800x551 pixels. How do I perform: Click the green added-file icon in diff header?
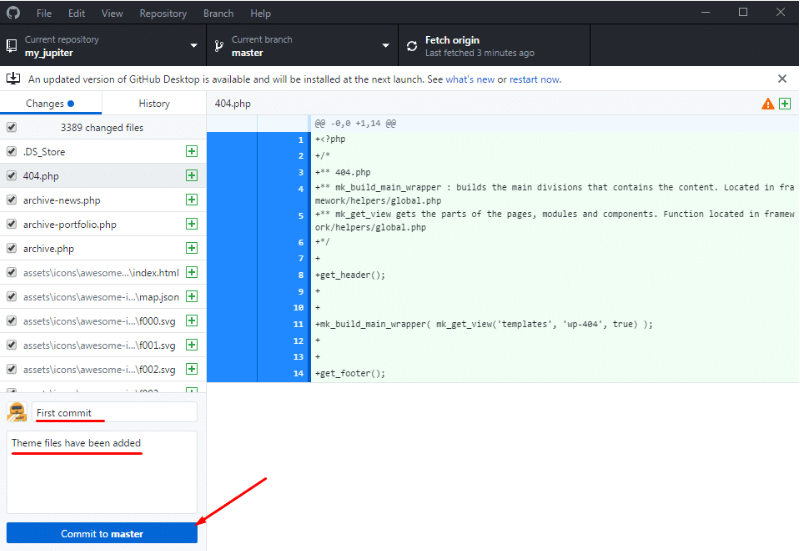click(x=785, y=104)
